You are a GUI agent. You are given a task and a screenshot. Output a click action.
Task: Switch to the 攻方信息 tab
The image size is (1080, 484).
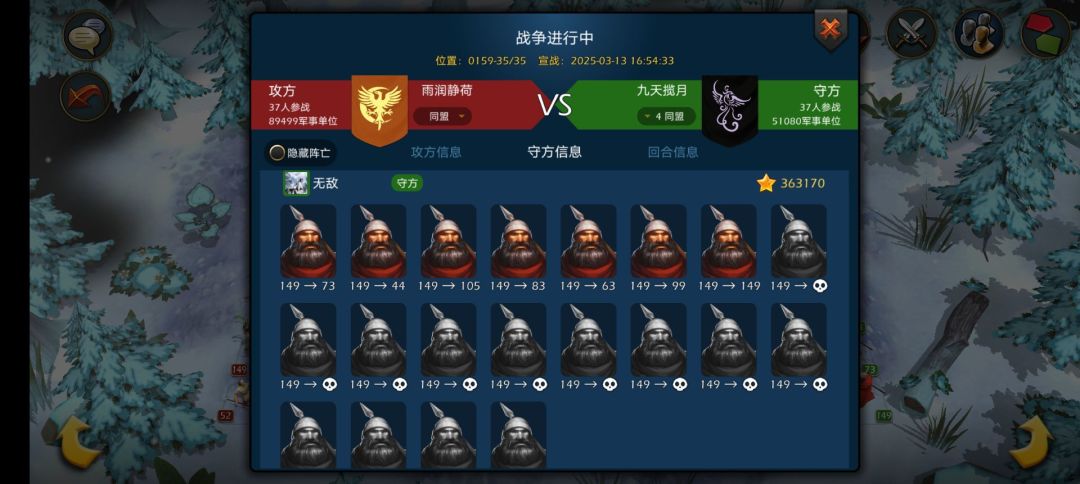[436, 152]
